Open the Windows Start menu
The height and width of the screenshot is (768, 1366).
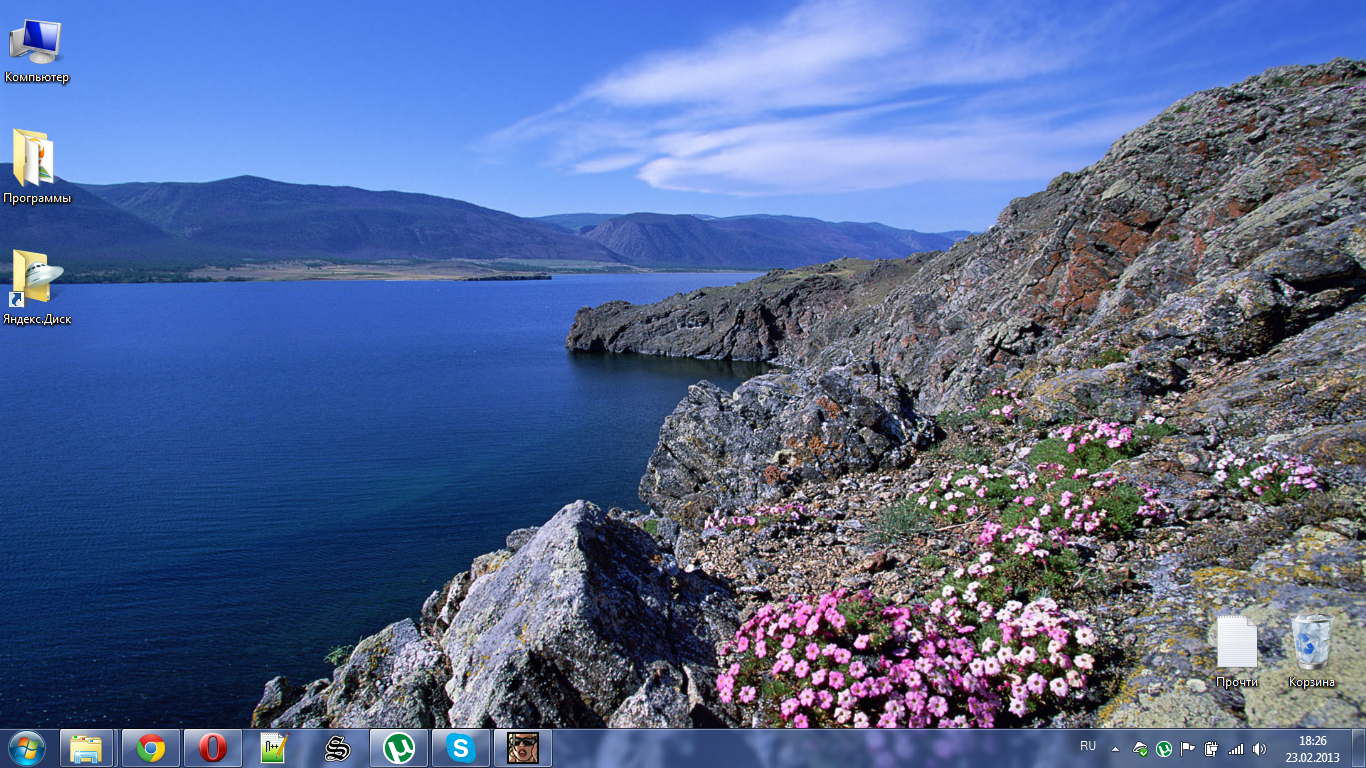[x=26, y=748]
